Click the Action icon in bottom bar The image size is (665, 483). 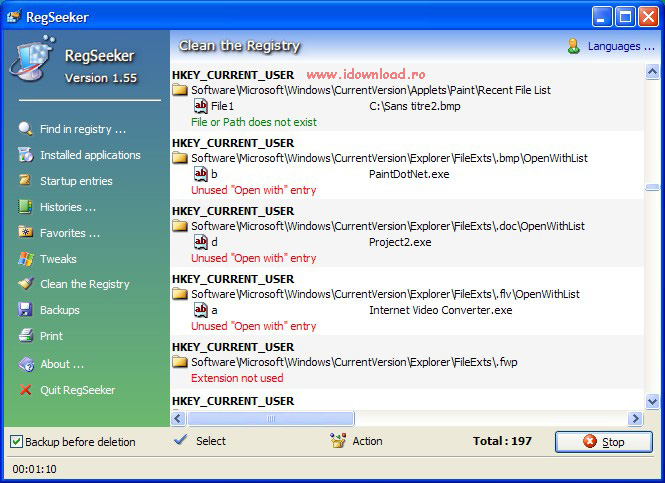pyautogui.click(x=338, y=441)
